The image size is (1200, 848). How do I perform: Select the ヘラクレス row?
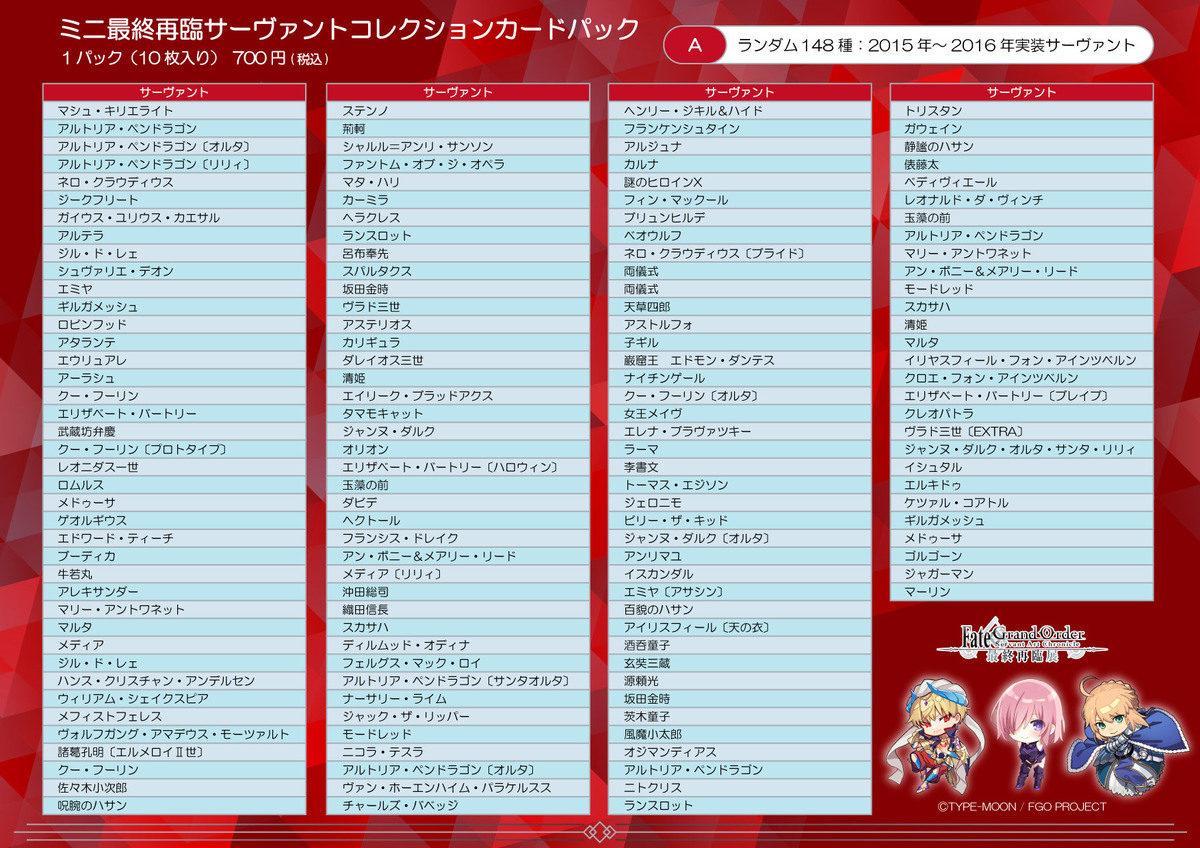(457, 217)
